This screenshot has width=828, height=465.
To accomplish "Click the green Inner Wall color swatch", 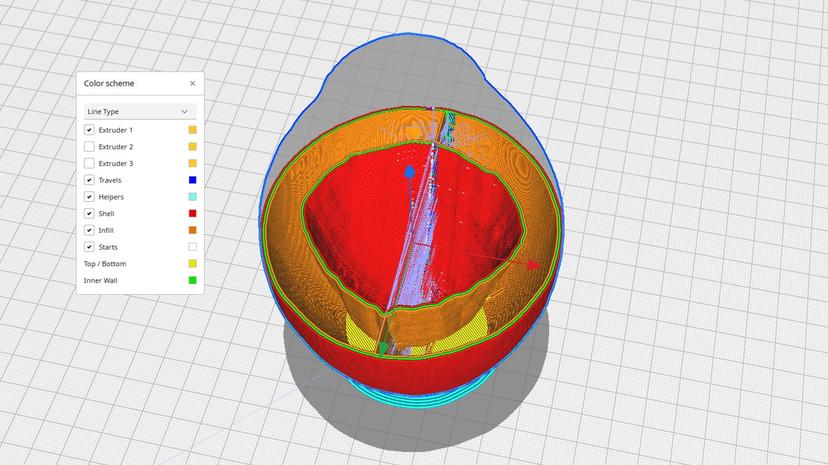I will point(192,280).
